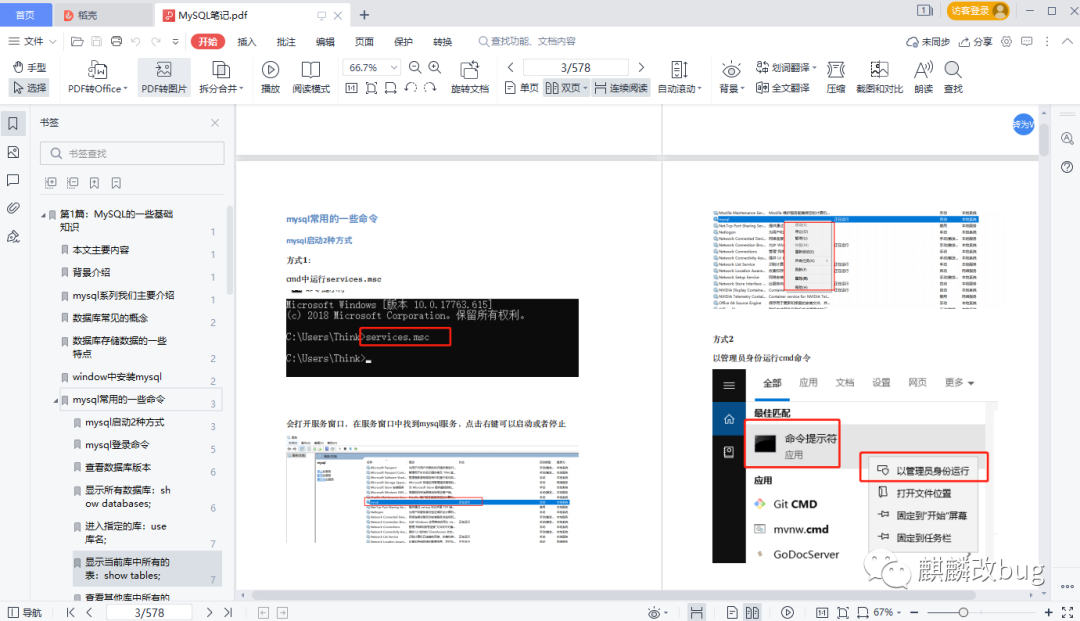The image size is (1080, 621).
Task: Open the 页面 ribbon tab
Action: (364, 41)
